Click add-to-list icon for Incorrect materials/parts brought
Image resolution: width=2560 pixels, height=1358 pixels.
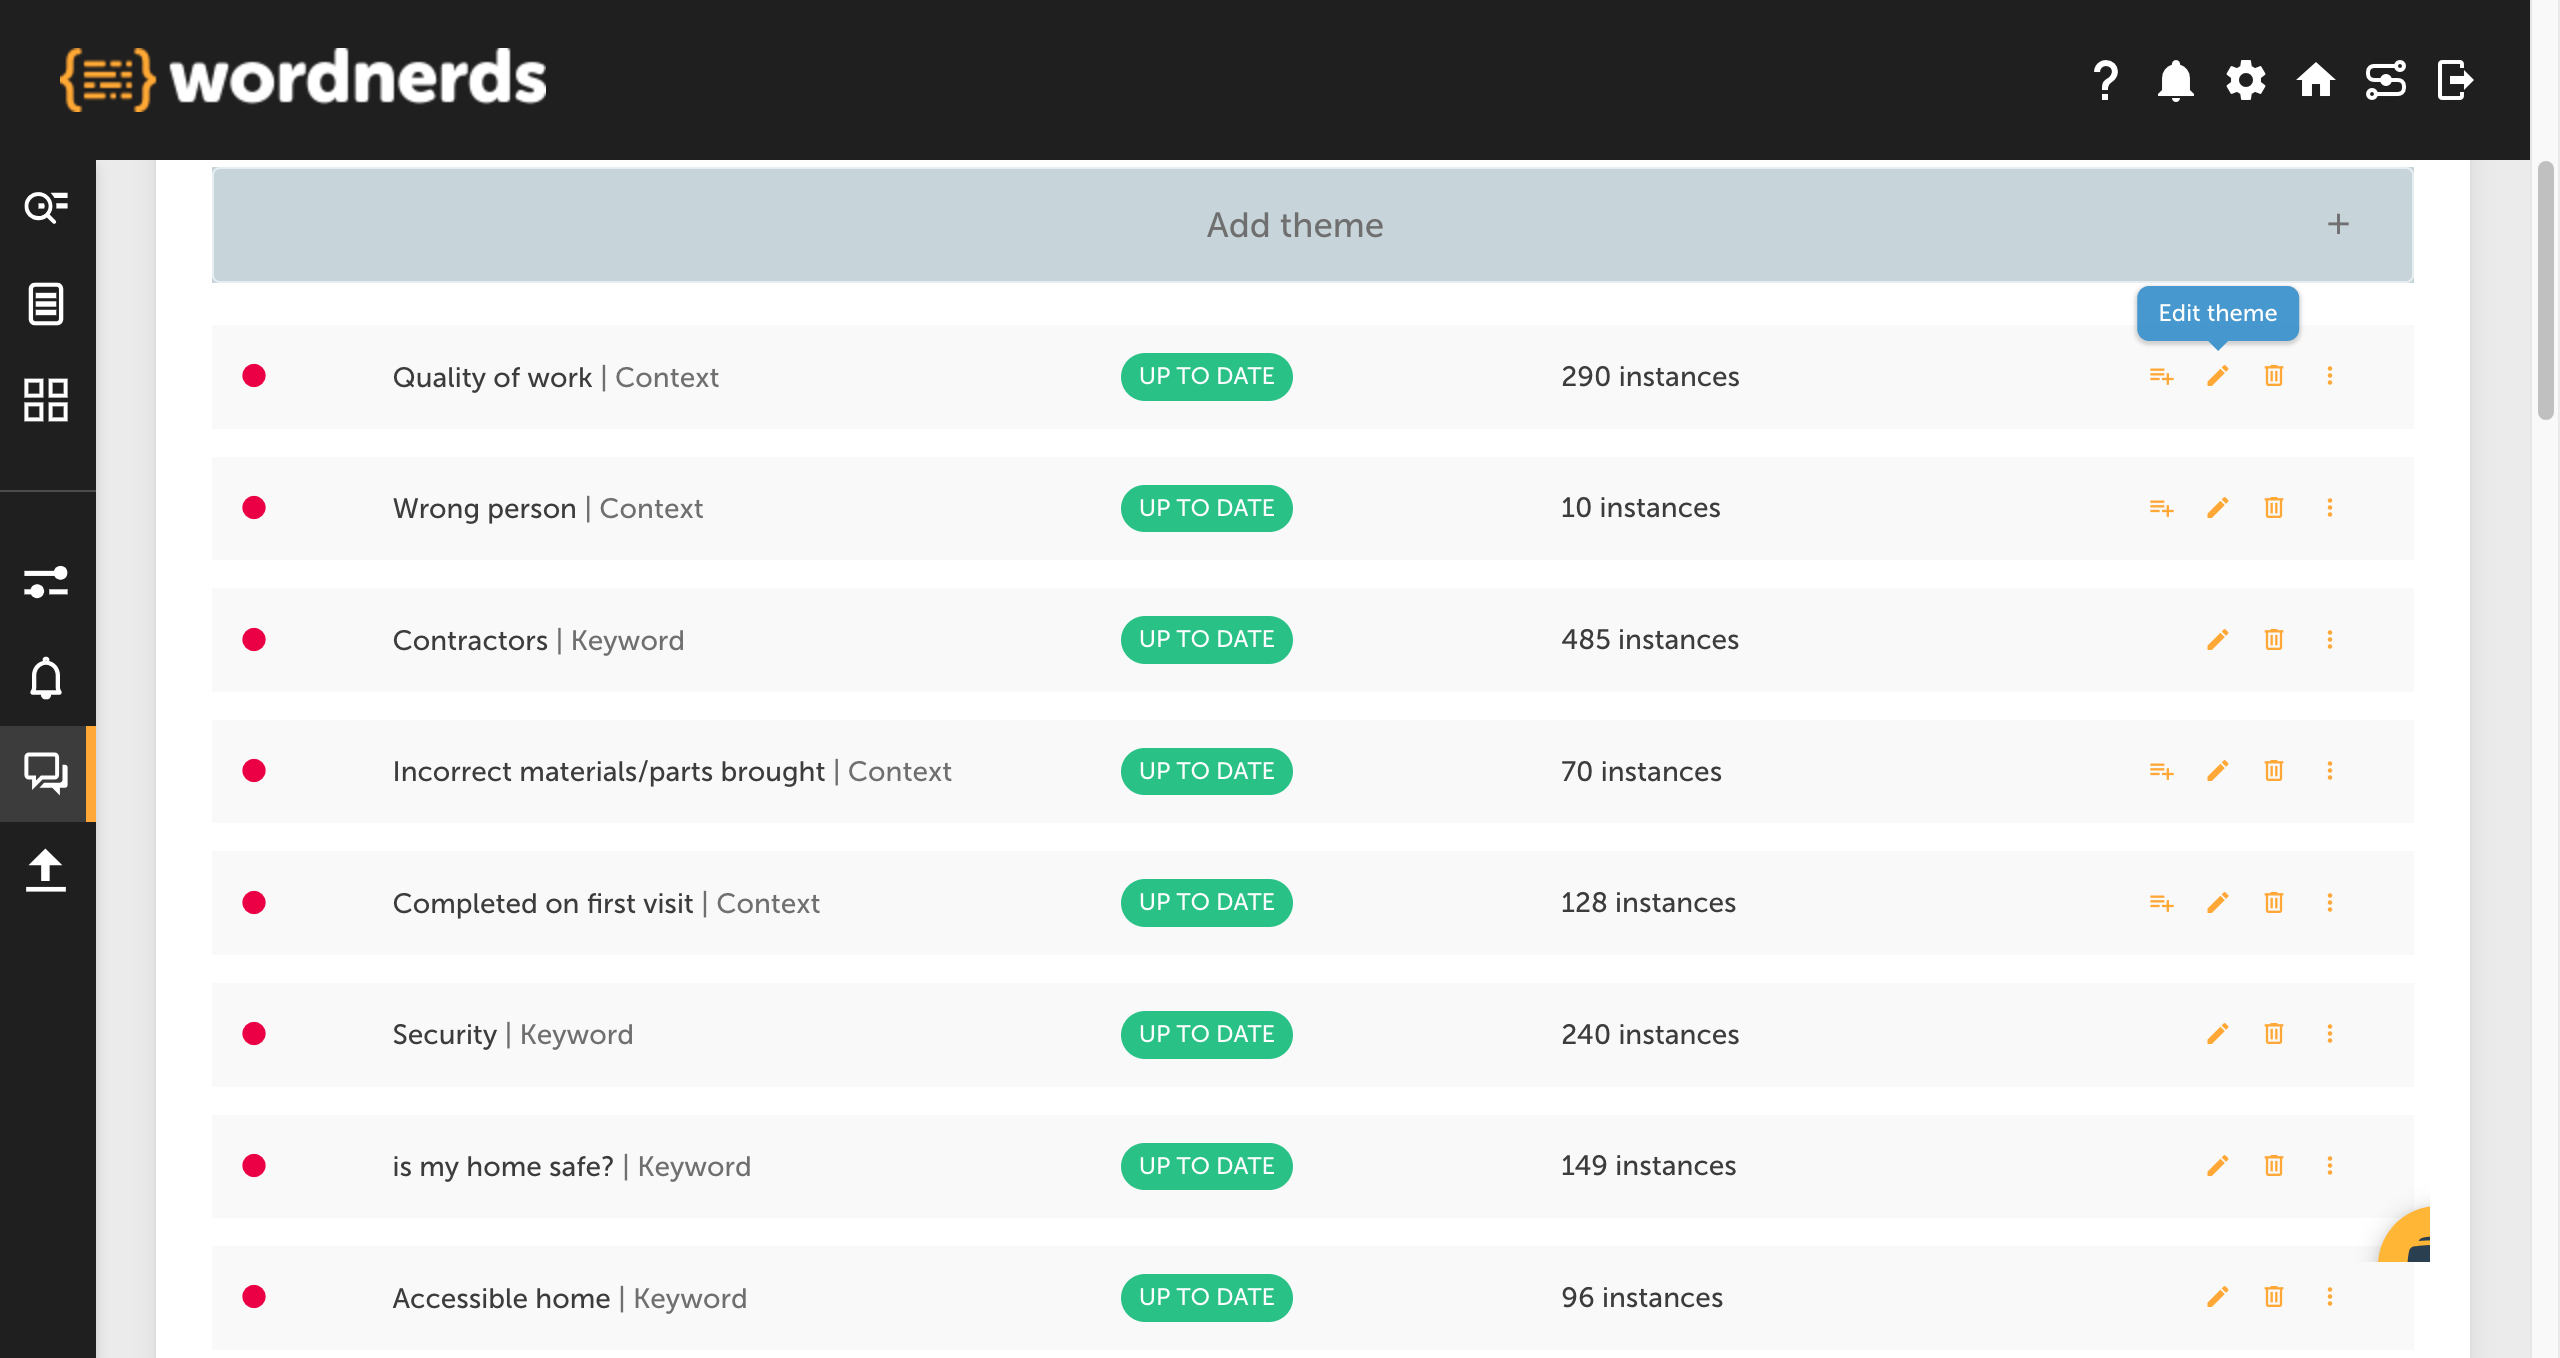pos(2161,771)
